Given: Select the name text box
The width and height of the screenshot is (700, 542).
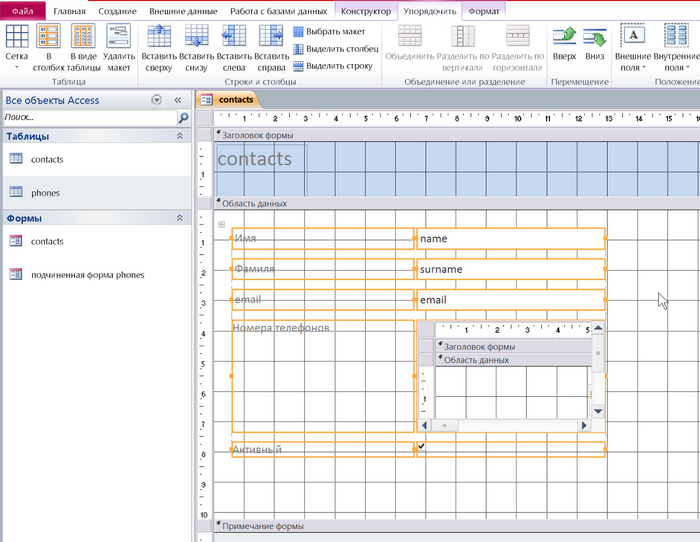Looking at the screenshot, I should coord(511,238).
